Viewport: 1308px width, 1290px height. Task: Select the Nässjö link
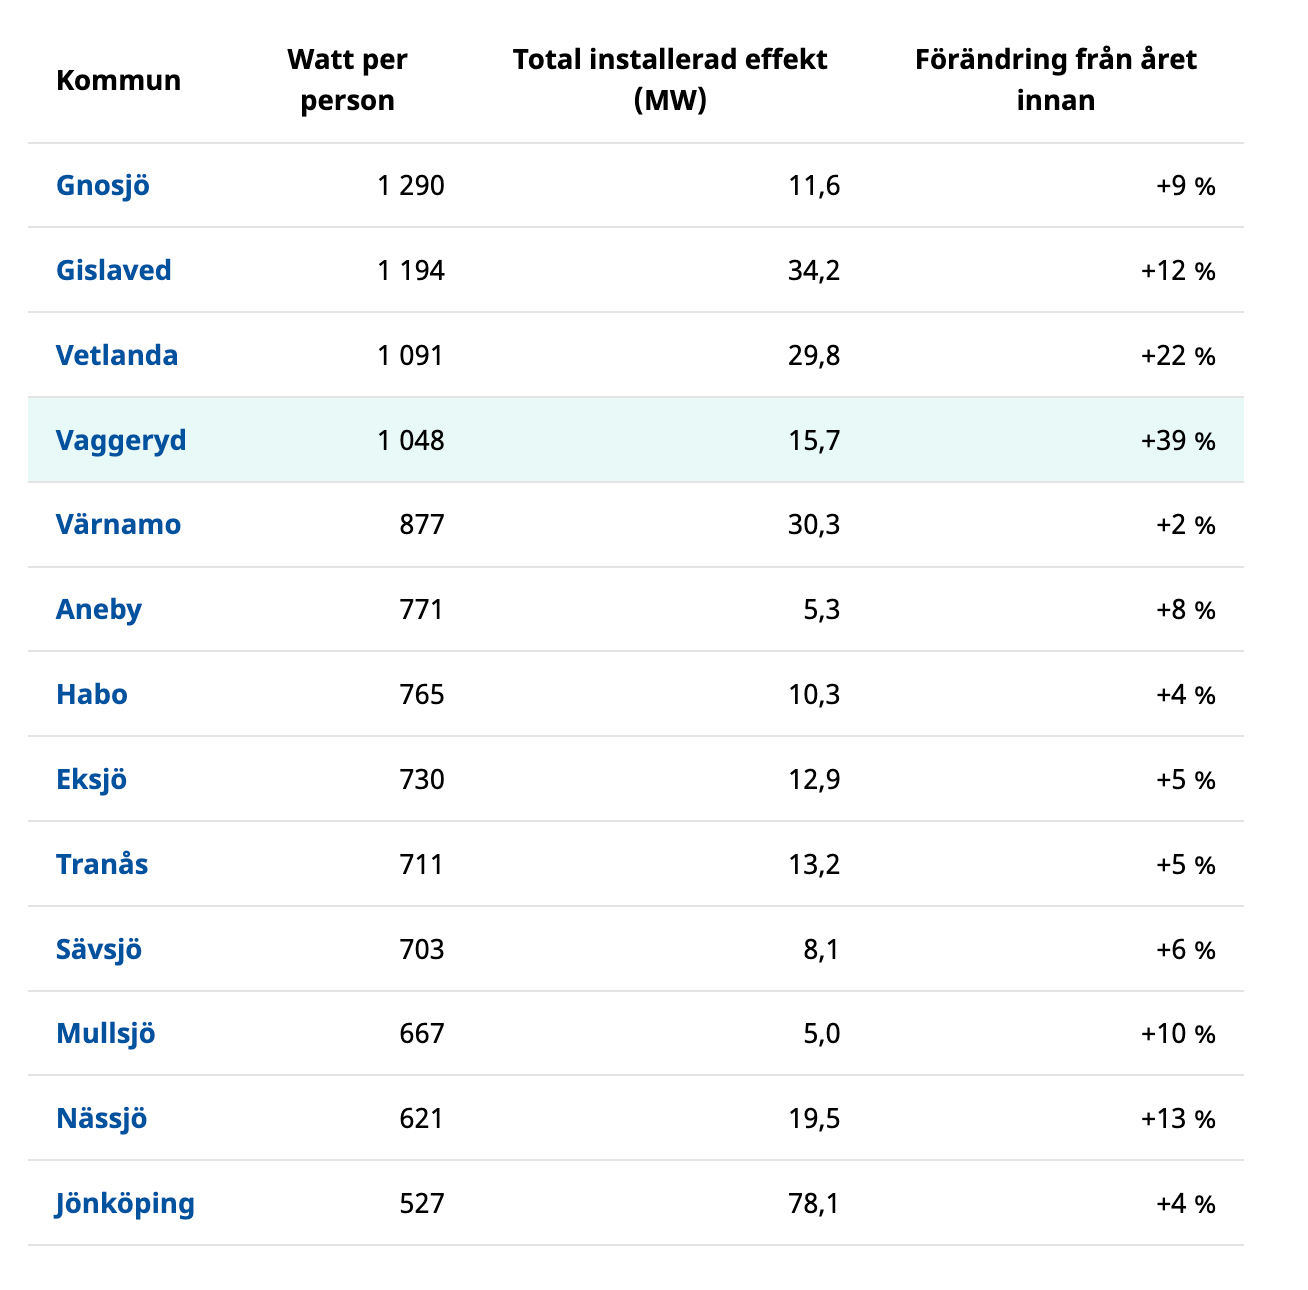(x=102, y=1118)
